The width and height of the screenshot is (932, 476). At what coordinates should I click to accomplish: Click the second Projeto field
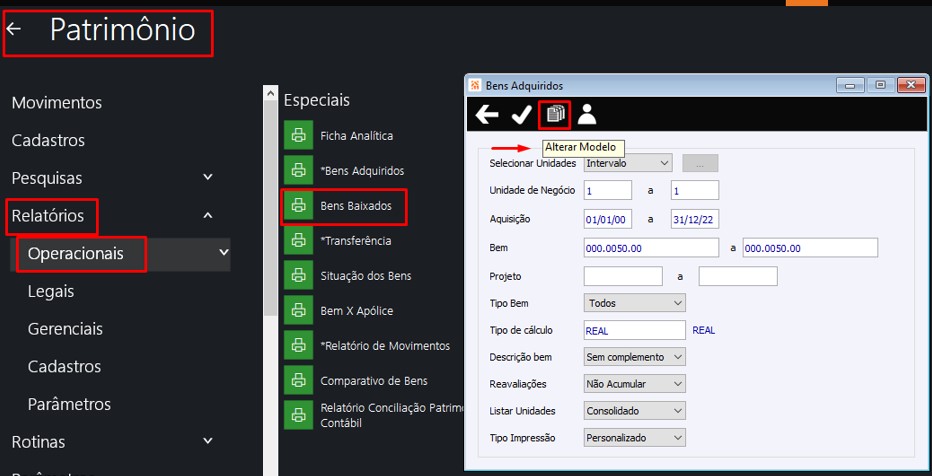[738, 276]
